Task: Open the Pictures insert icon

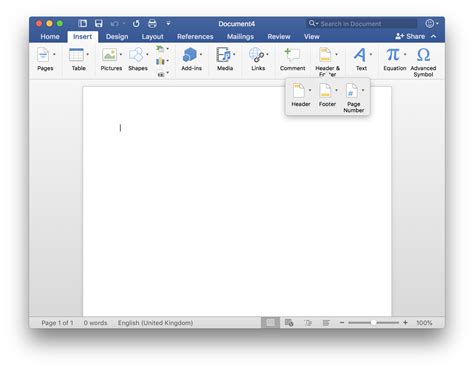Action: coord(109,55)
